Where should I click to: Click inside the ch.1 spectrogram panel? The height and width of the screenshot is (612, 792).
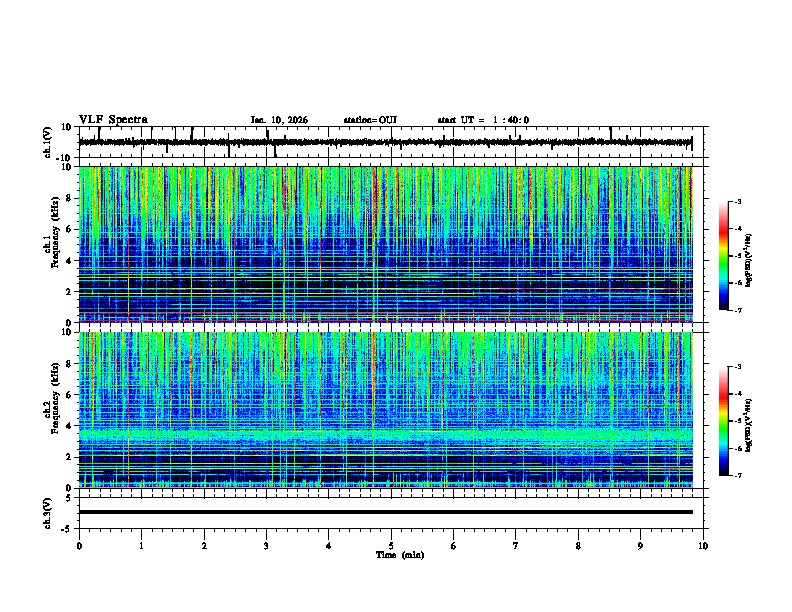[x=385, y=244]
